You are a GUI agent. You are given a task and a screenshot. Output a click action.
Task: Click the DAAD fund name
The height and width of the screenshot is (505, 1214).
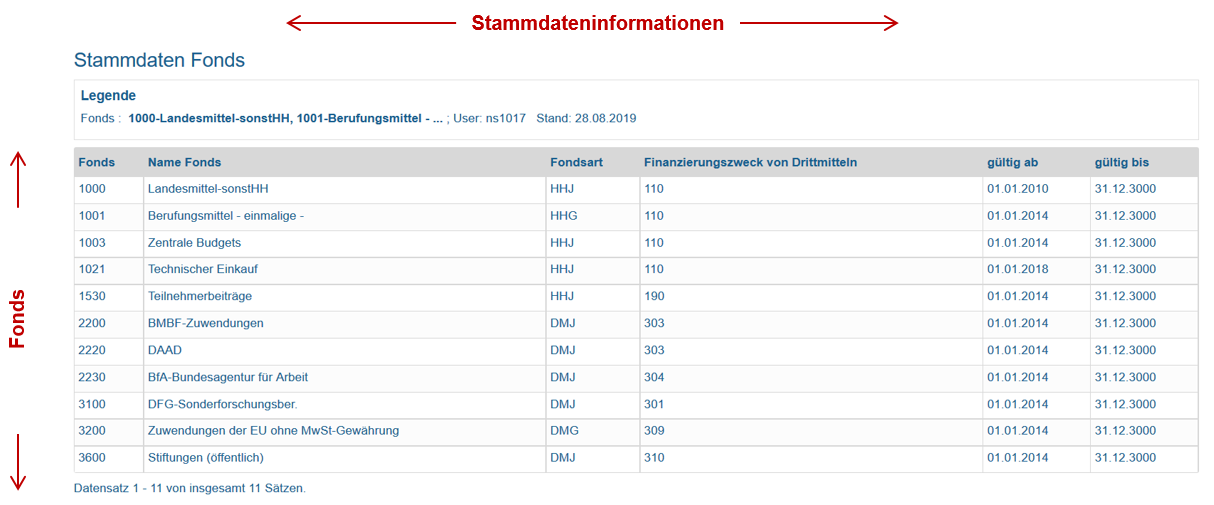(165, 351)
